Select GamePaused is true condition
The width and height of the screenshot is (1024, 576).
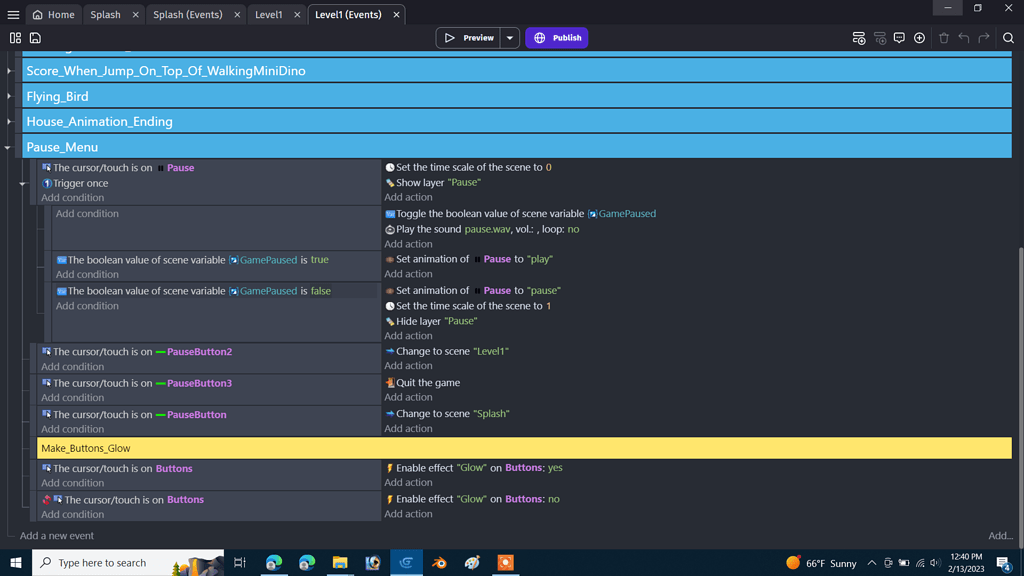pos(192,260)
